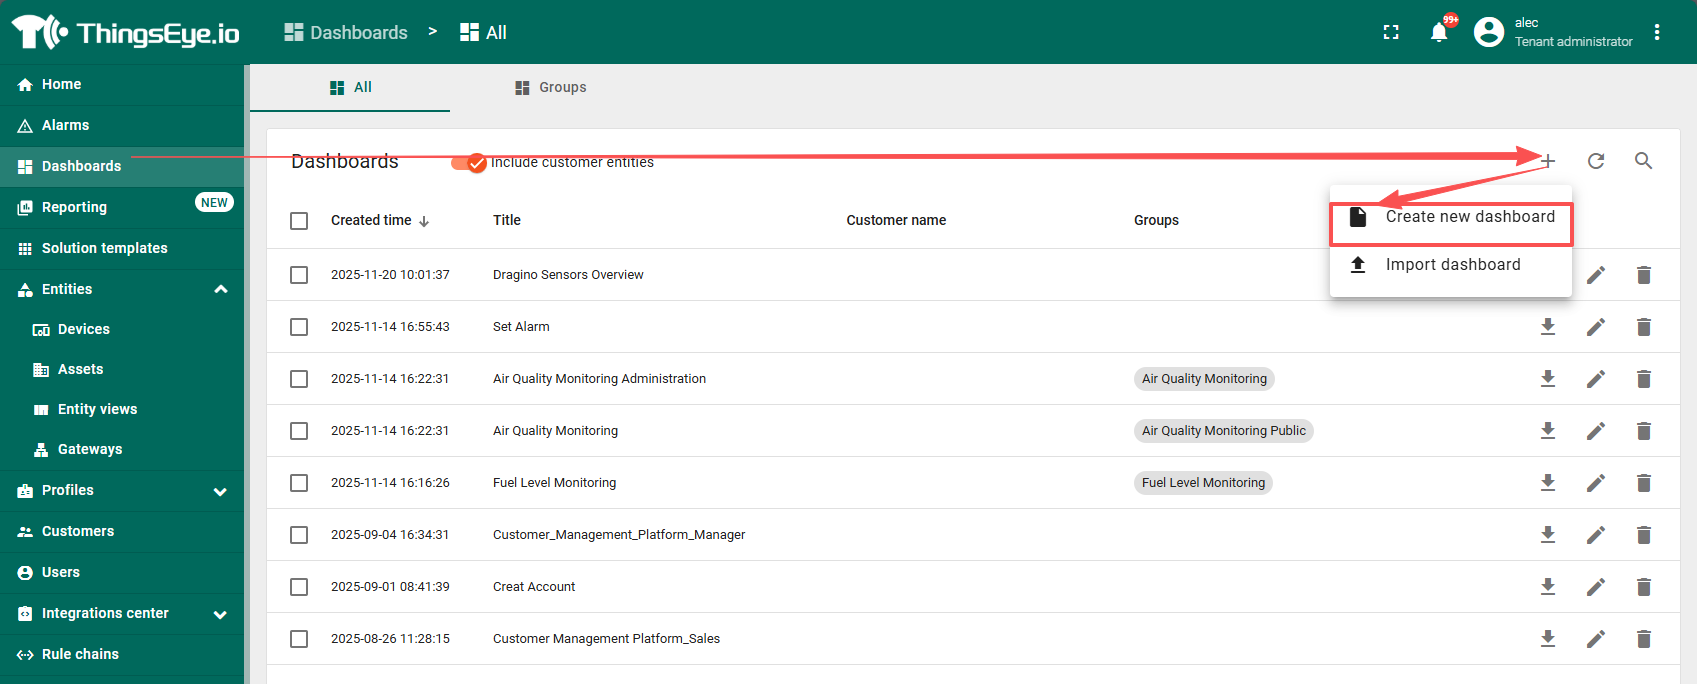Viewport: 1697px width, 684px height.
Task: Tick the select-all header checkbox
Action: click(299, 221)
